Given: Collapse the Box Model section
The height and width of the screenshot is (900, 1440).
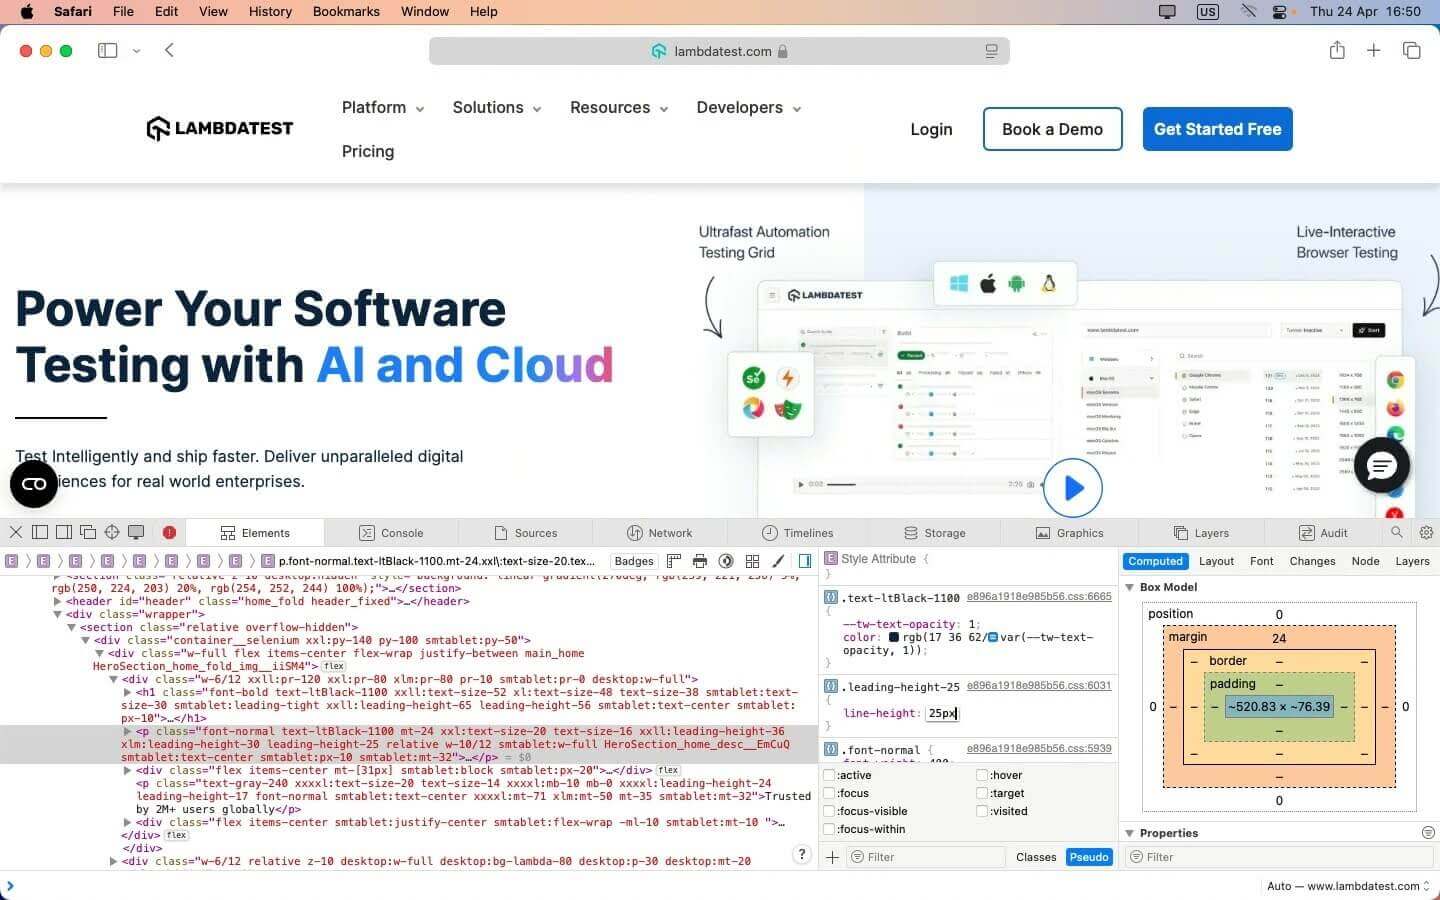Looking at the screenshot, I should coord(1130,587).
